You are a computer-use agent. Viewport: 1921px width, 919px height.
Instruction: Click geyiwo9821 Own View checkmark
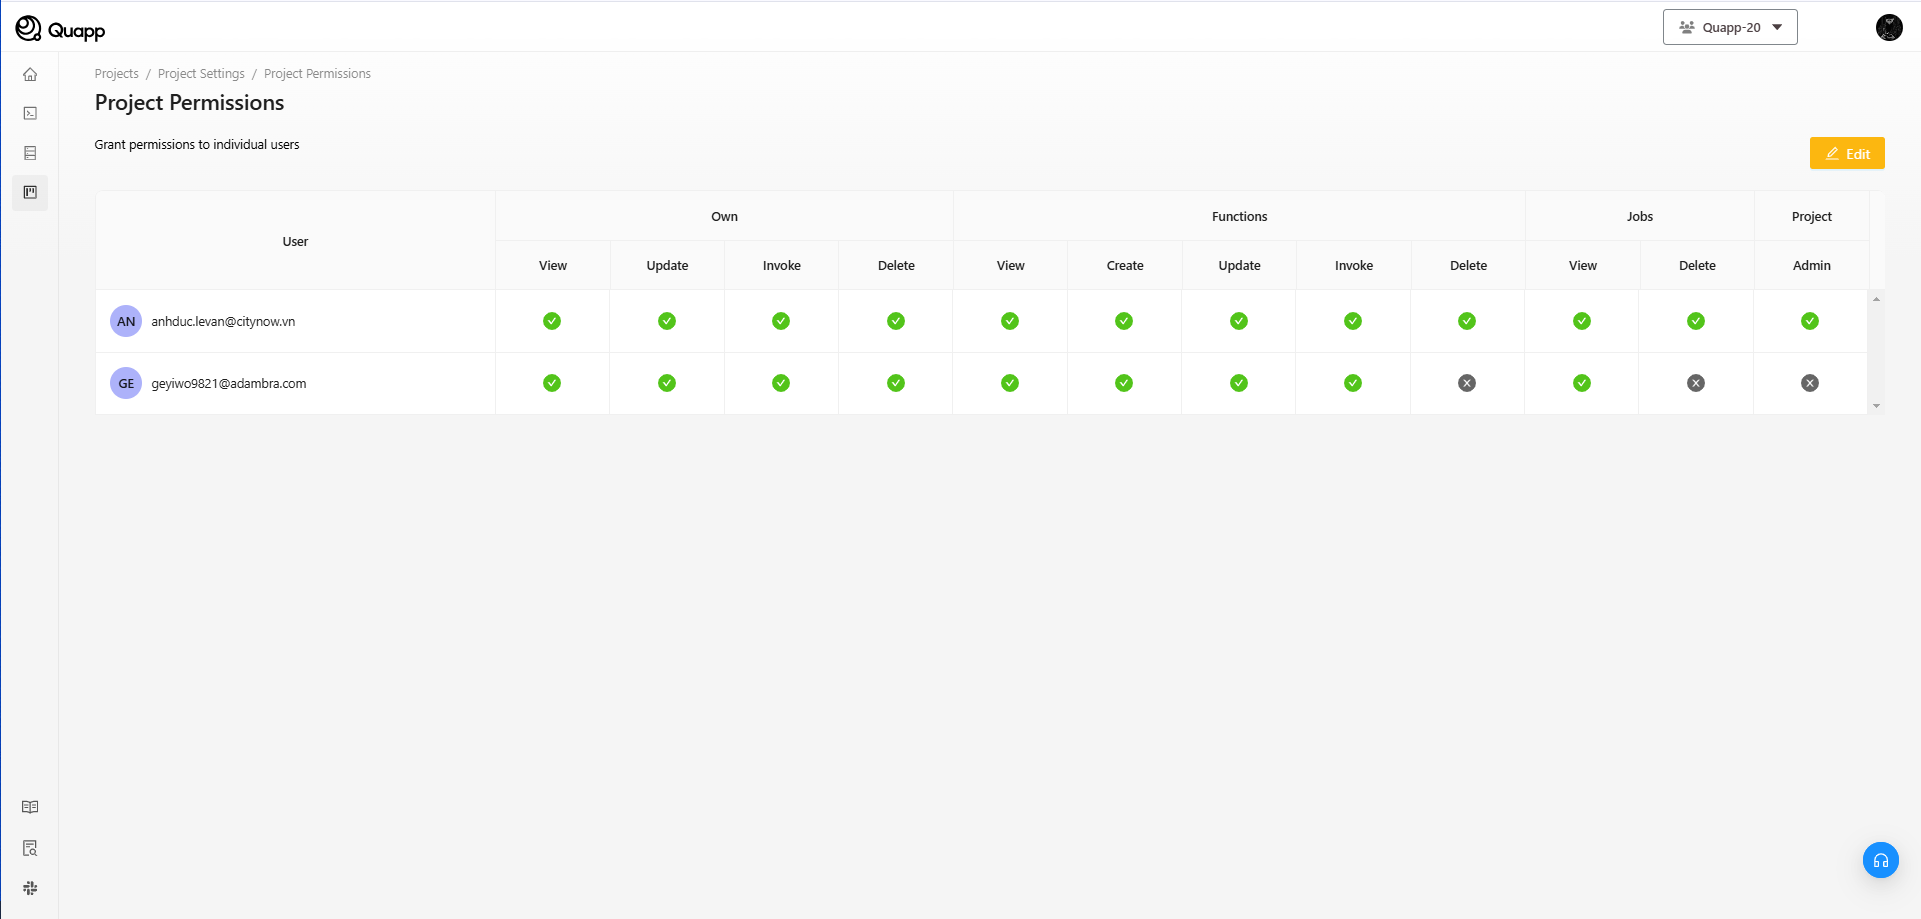[552, 383]
